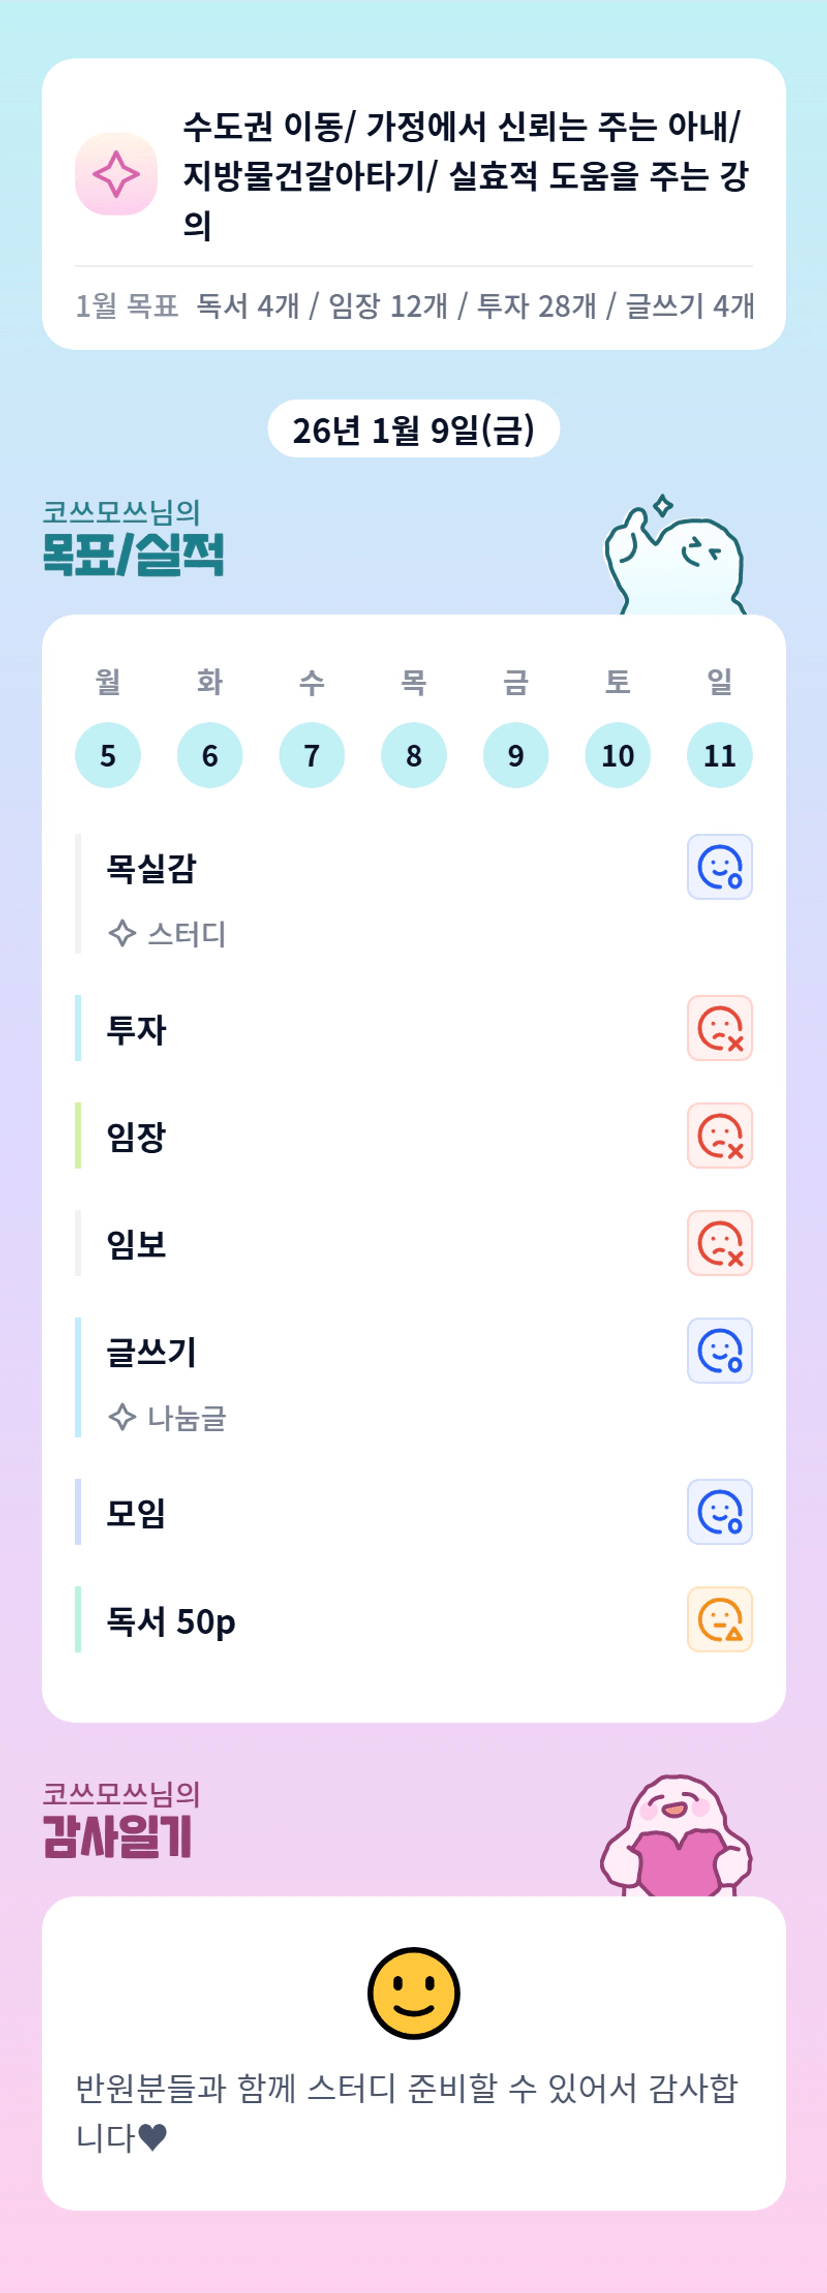Tap the smiley status icon for 목실감
827x2293 pixels.
tap(719, 867)
